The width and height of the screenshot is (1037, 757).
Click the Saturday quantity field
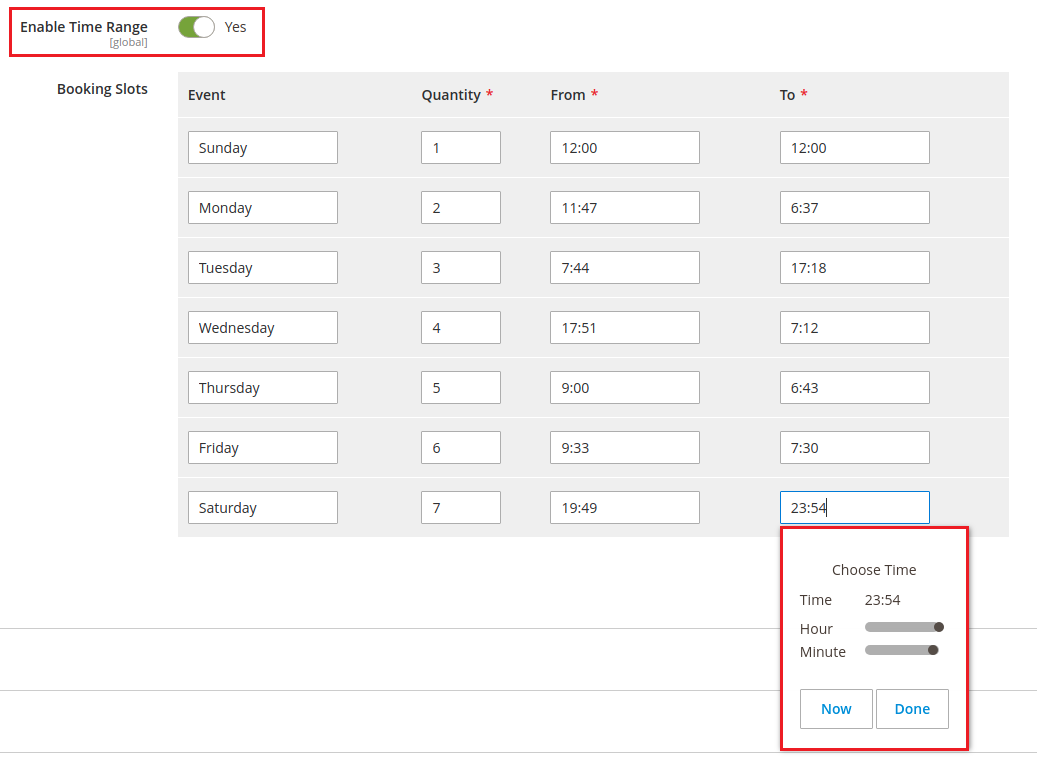(460, 508)
